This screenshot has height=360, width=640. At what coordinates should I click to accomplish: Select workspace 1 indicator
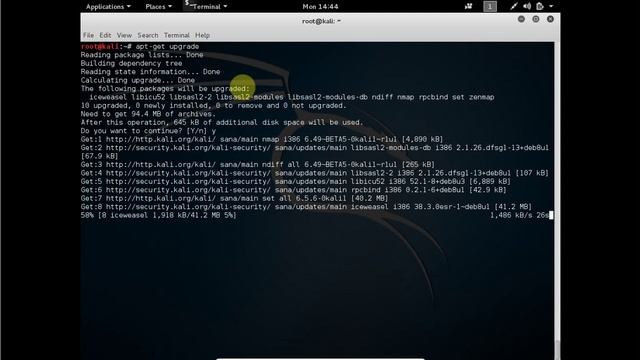coord(490,6)
